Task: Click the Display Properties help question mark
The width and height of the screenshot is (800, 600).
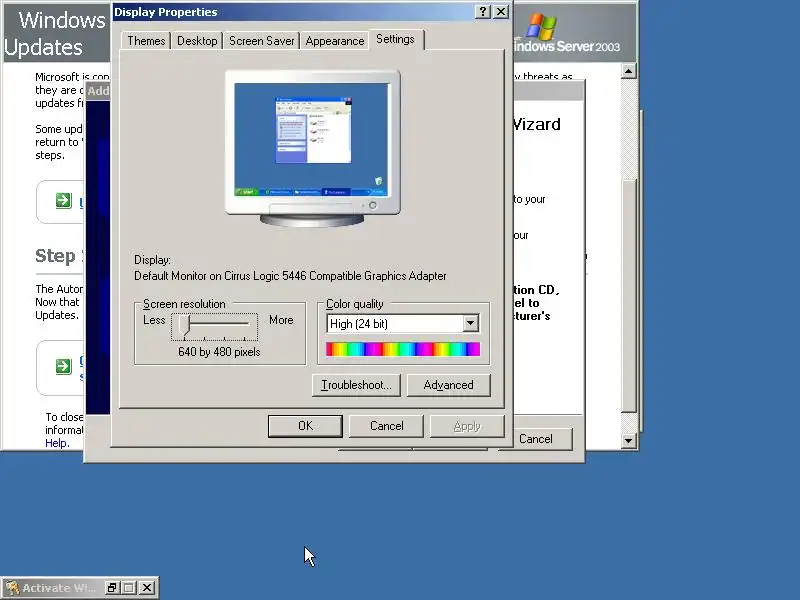Action: coord(482,12)
